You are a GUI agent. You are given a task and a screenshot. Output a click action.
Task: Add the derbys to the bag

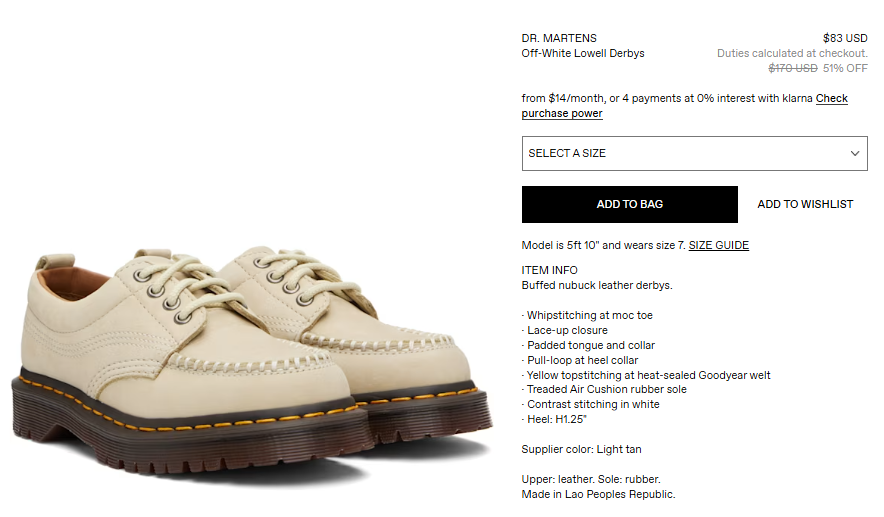pyautogui.click(x=629, y=204)
